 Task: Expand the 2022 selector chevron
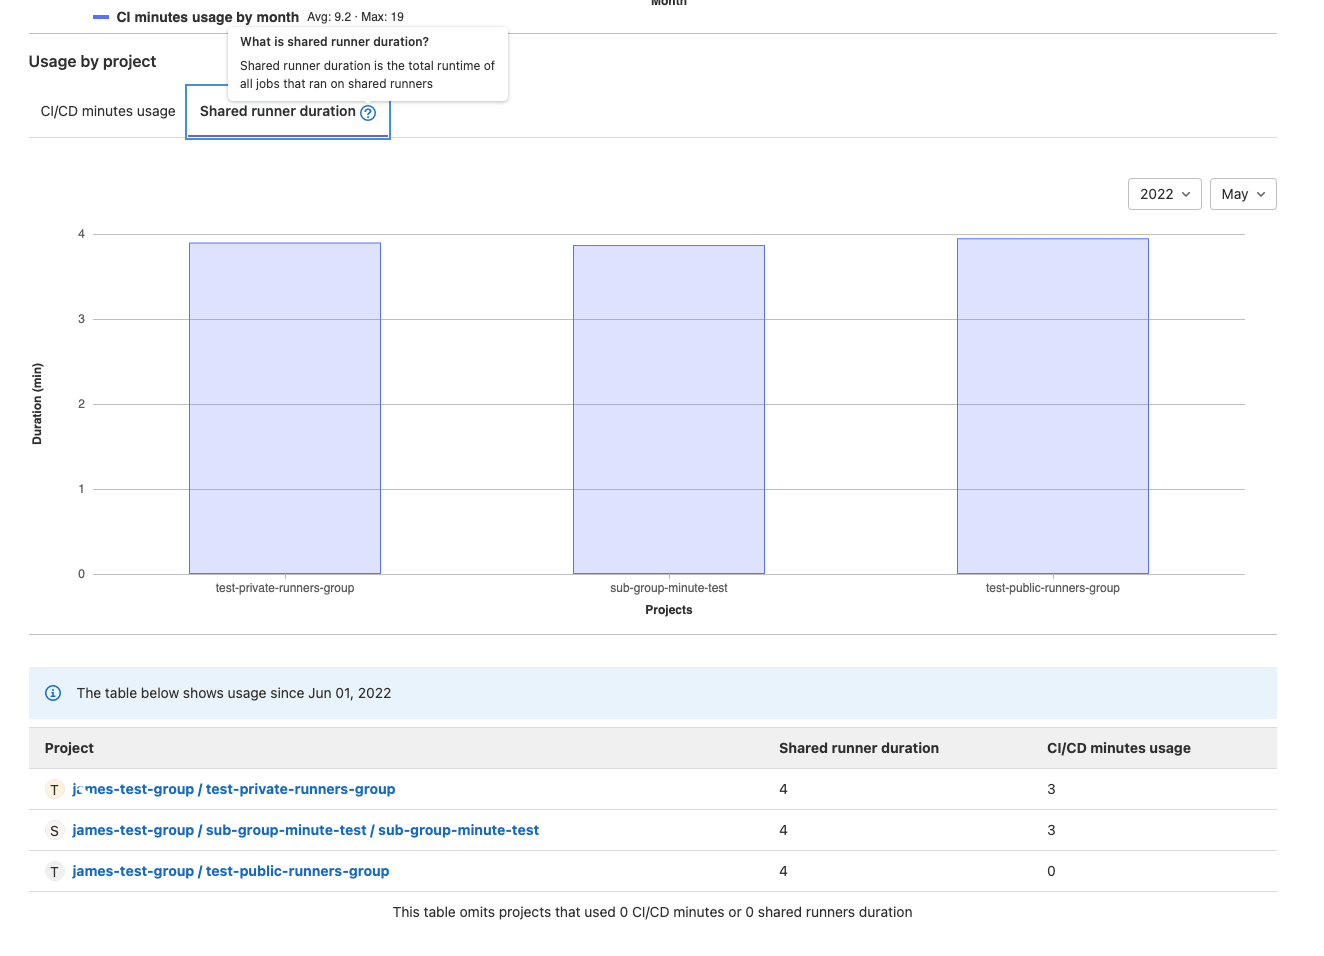tap(1185, 194)
